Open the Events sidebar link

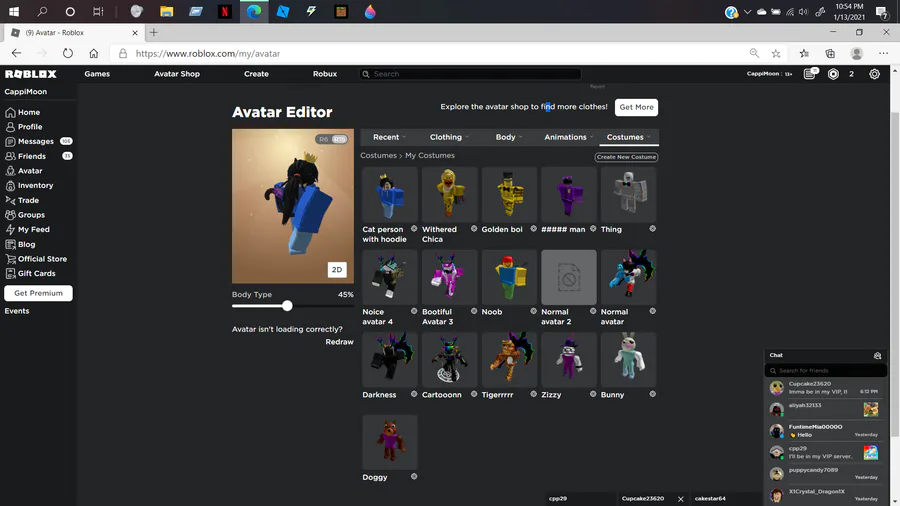click(x=17, y=311)
